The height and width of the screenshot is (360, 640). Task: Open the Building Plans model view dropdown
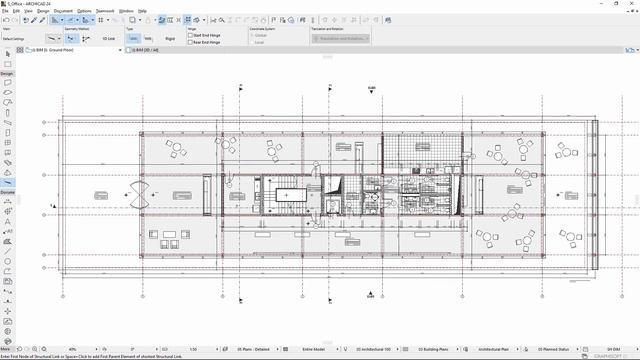pyautogui.click(x=457, y=349)
